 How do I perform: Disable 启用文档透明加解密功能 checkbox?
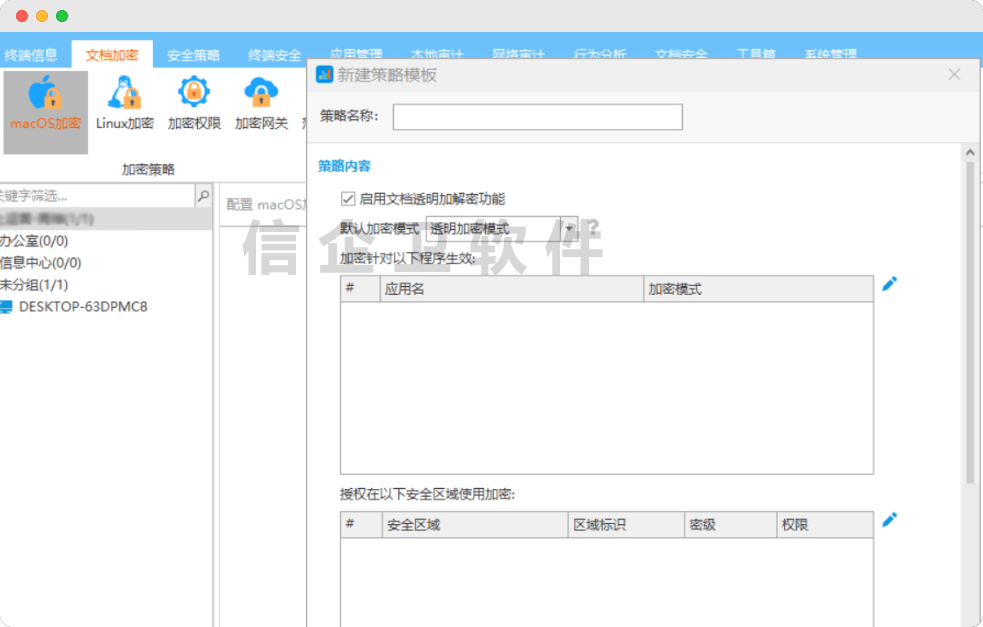(347, 198)
